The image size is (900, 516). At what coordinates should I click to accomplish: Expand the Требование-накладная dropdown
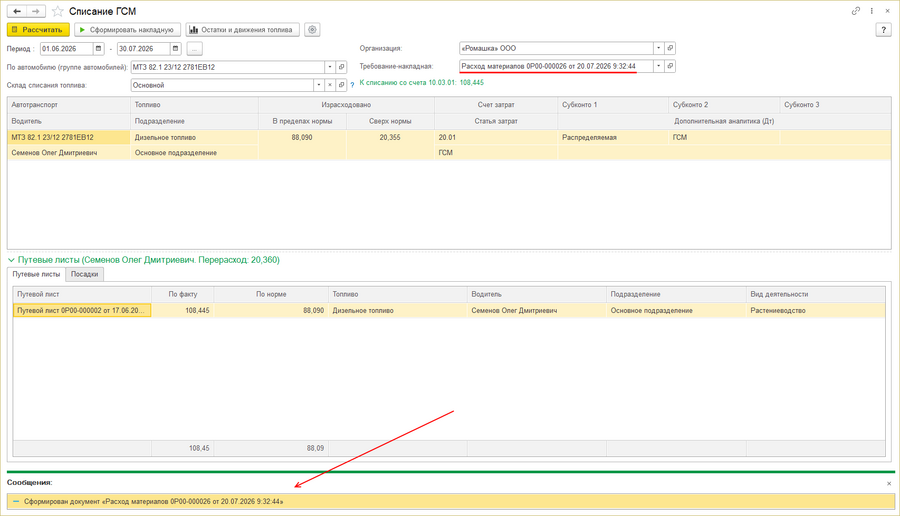658,66
